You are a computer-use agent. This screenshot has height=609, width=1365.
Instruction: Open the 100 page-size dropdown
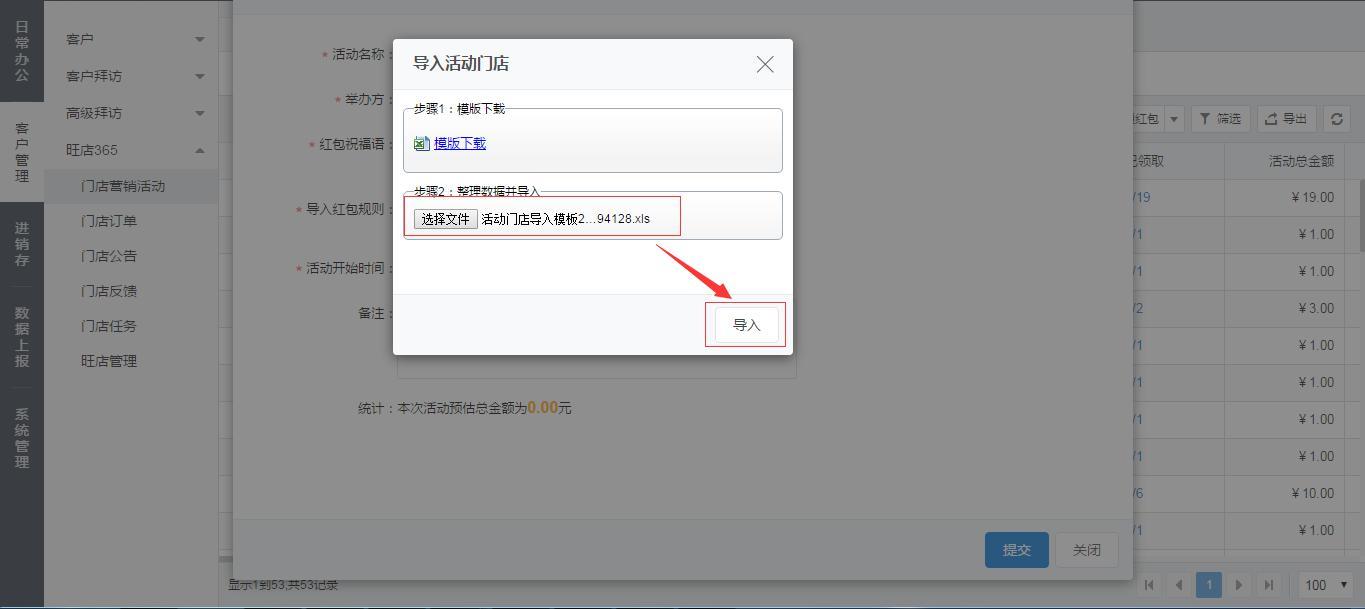coord(1326,585)
